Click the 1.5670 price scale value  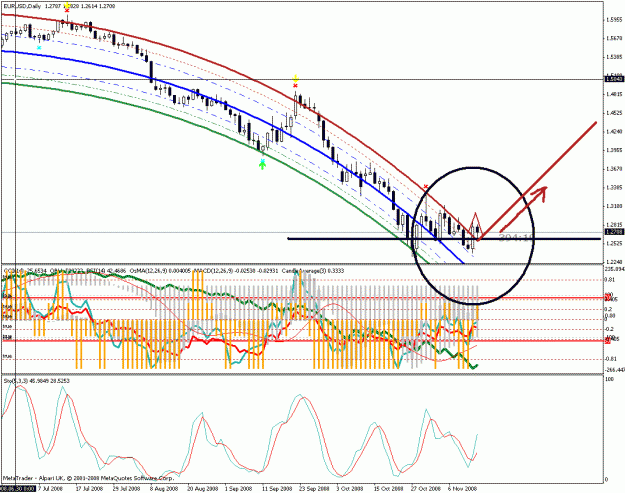point(614,39)
